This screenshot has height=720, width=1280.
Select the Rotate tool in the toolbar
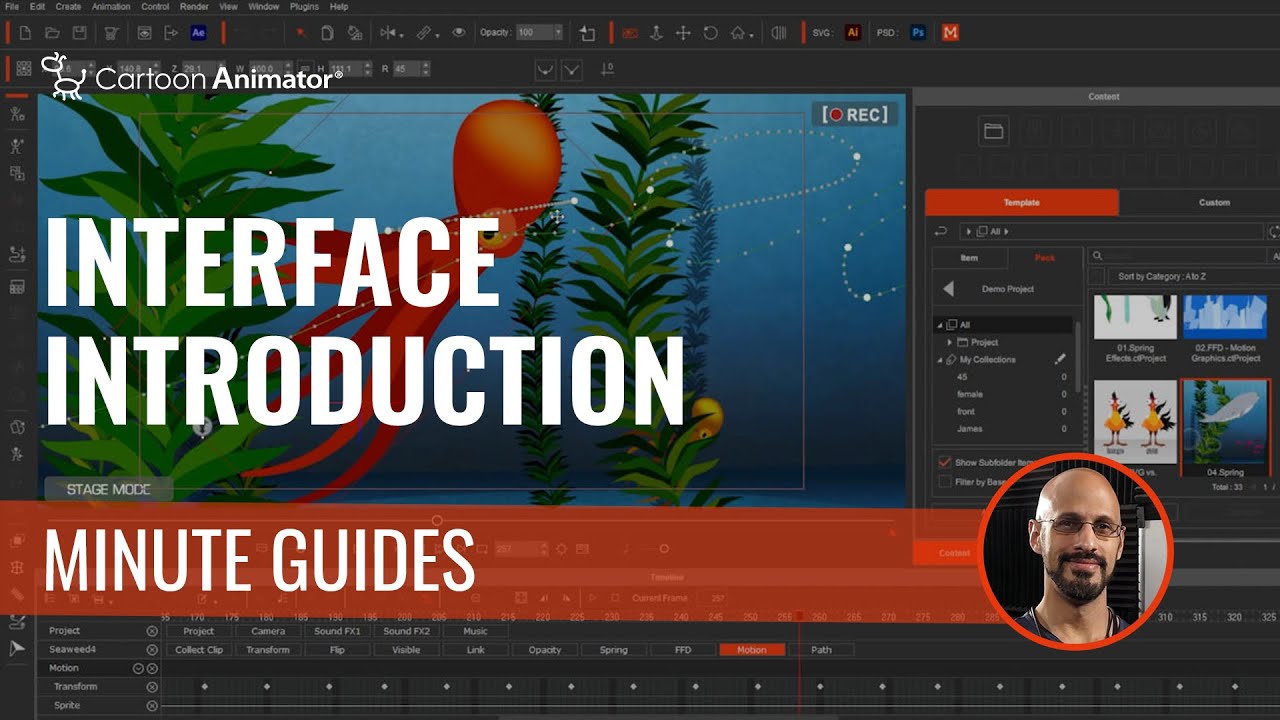pos(710,33)
